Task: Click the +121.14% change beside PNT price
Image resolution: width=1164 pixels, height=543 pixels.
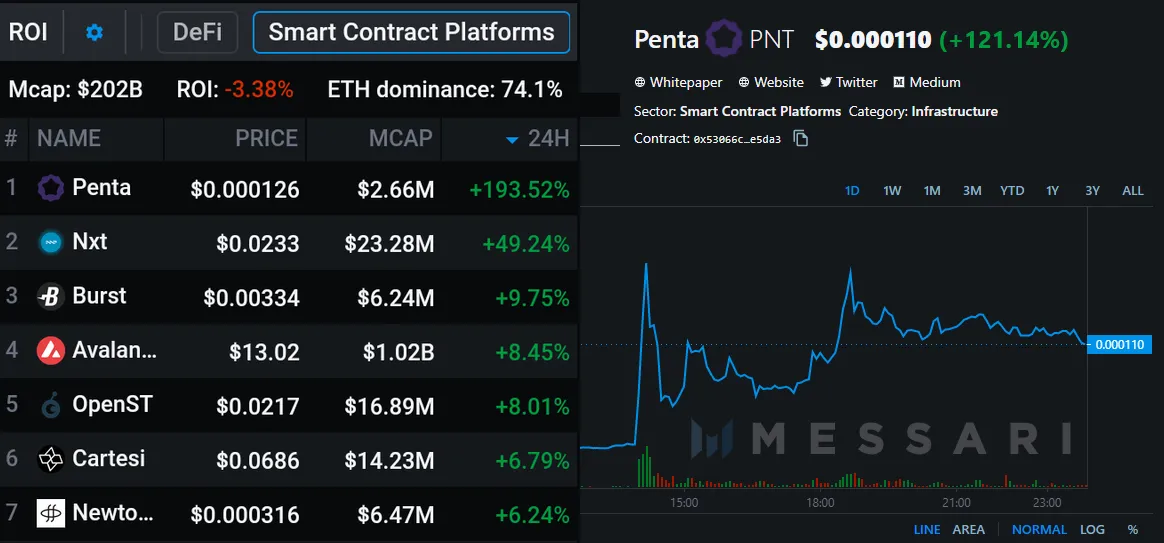Action: click(1004, 39)
